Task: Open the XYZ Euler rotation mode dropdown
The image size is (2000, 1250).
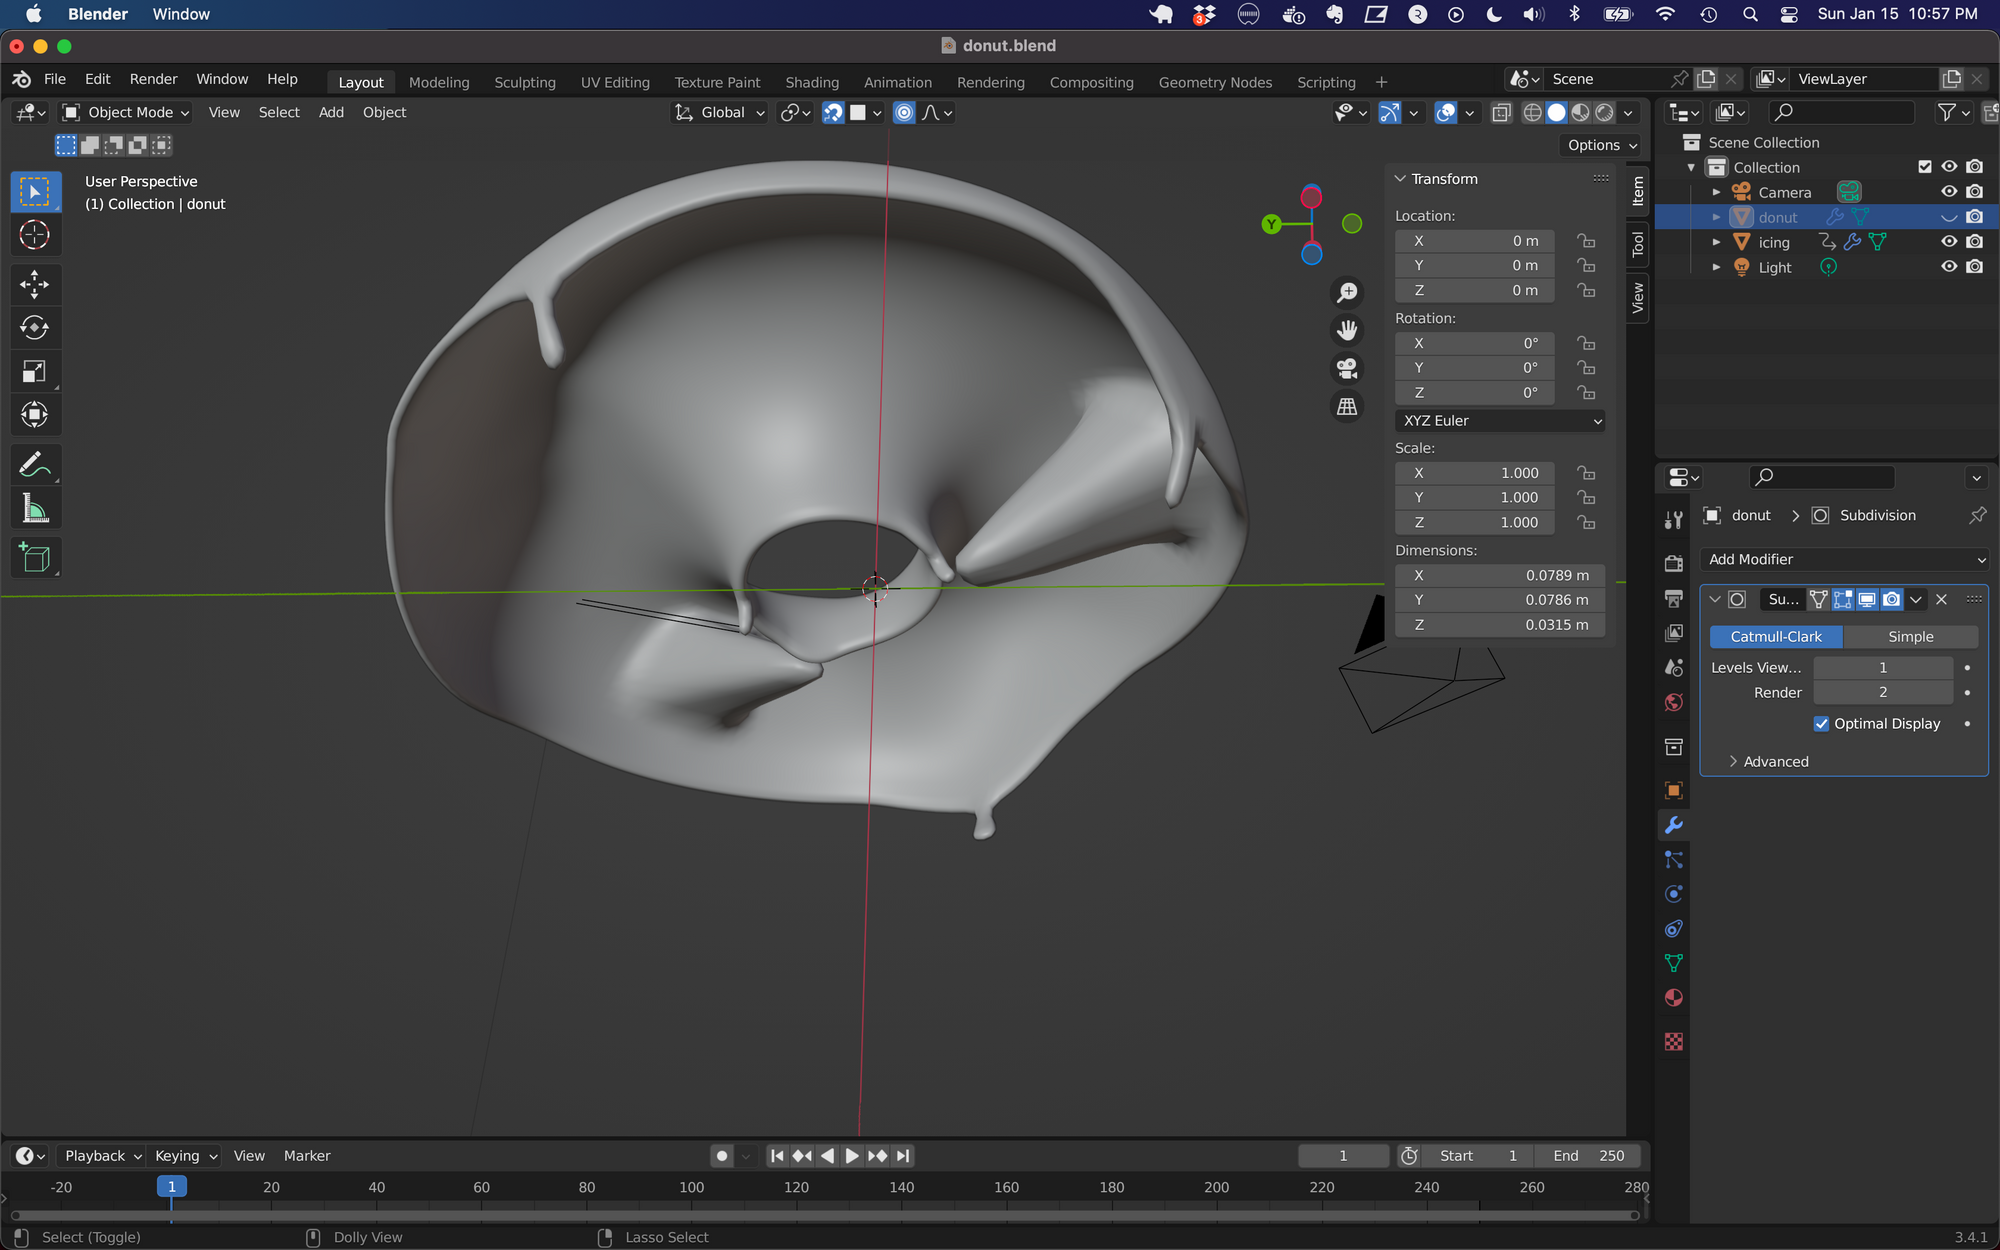Action: (1499, 421)
